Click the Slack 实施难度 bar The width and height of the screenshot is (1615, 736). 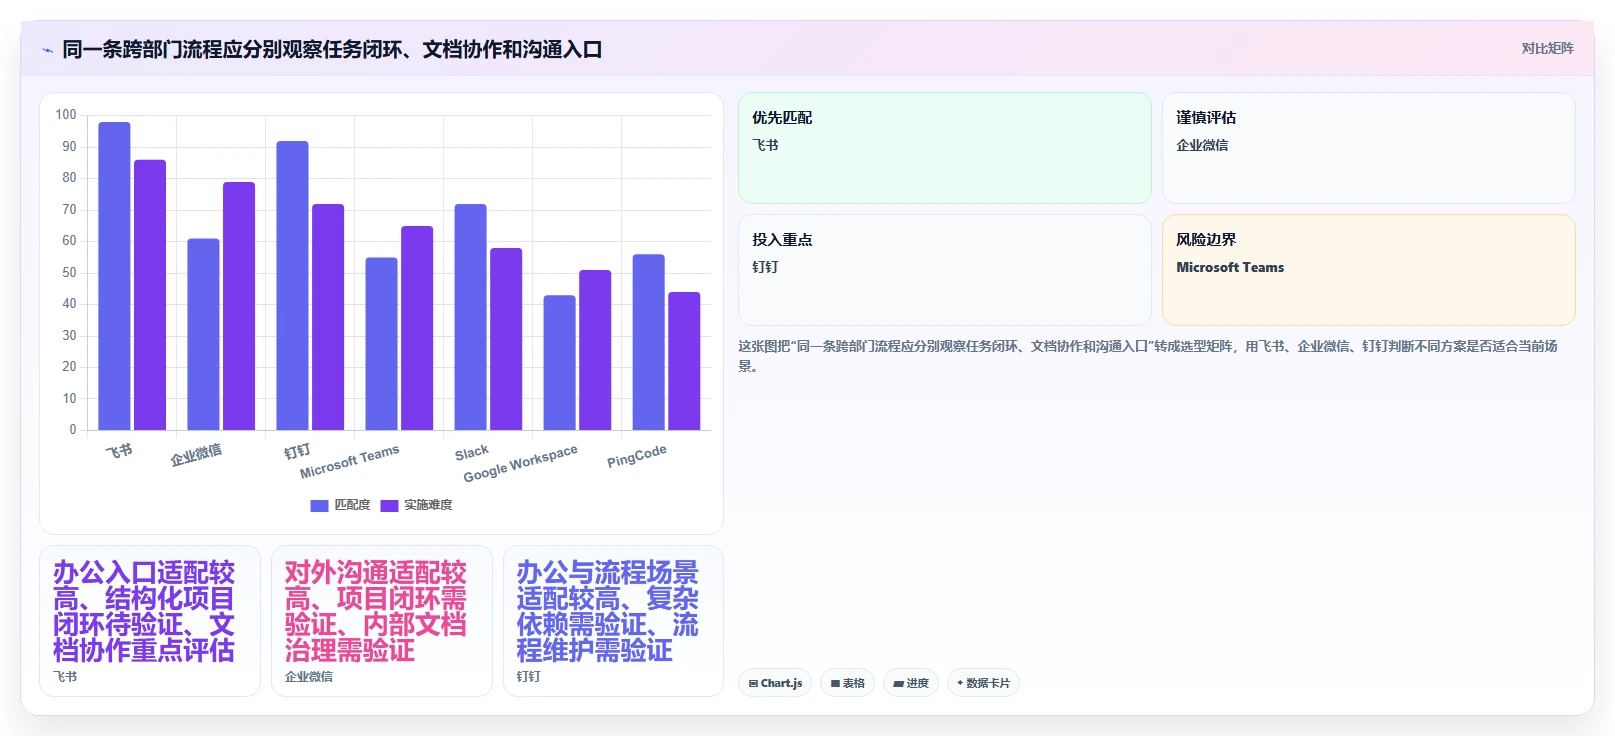pyautogui.click(x=506, y=339)
